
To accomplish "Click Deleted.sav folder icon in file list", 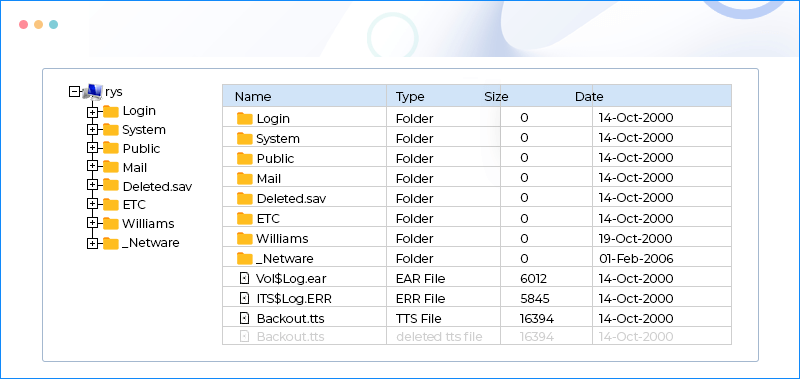I will 245,198.
